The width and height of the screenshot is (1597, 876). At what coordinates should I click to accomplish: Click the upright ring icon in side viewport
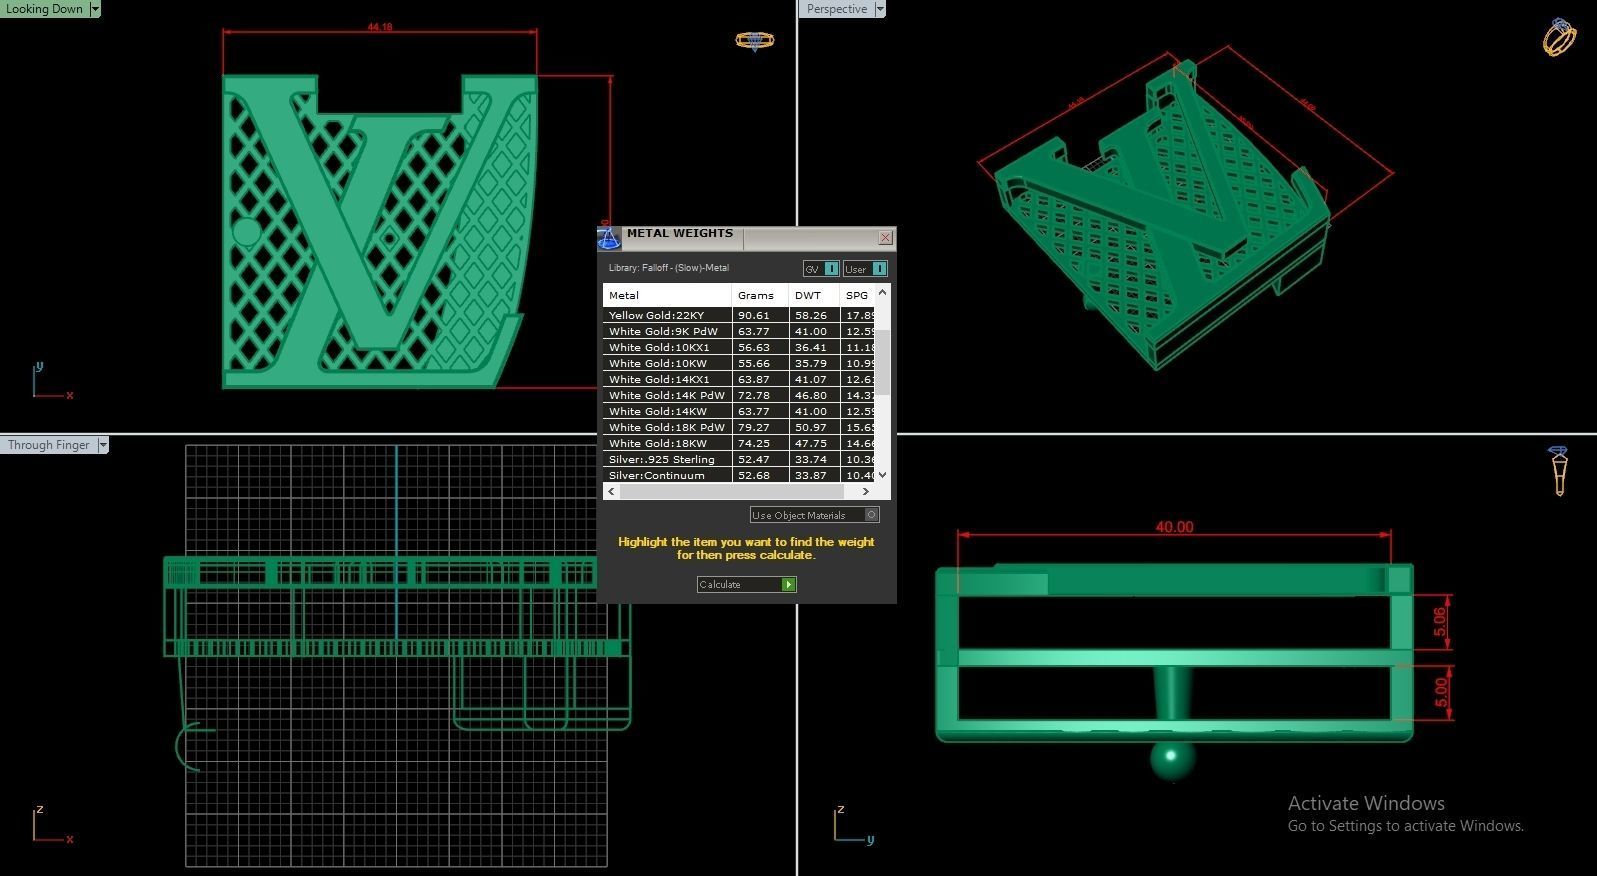(1558, 470)
